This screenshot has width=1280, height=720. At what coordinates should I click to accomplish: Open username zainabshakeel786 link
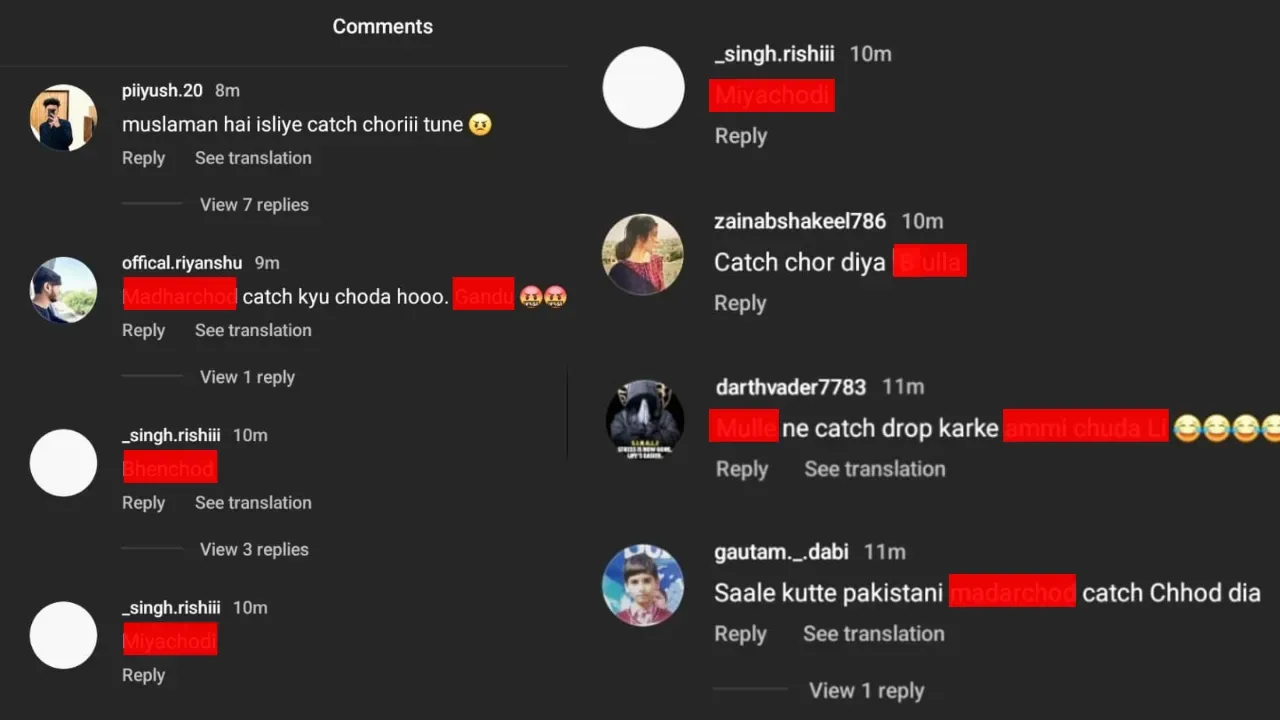tap(800, 221)
